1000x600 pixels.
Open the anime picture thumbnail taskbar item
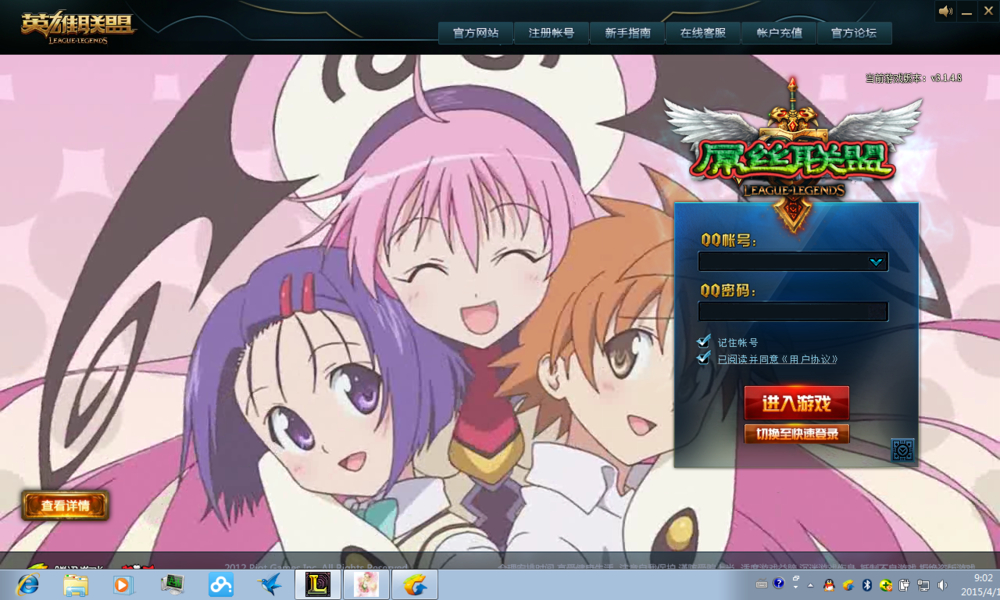pyautogui.click(x=366, y=585)
